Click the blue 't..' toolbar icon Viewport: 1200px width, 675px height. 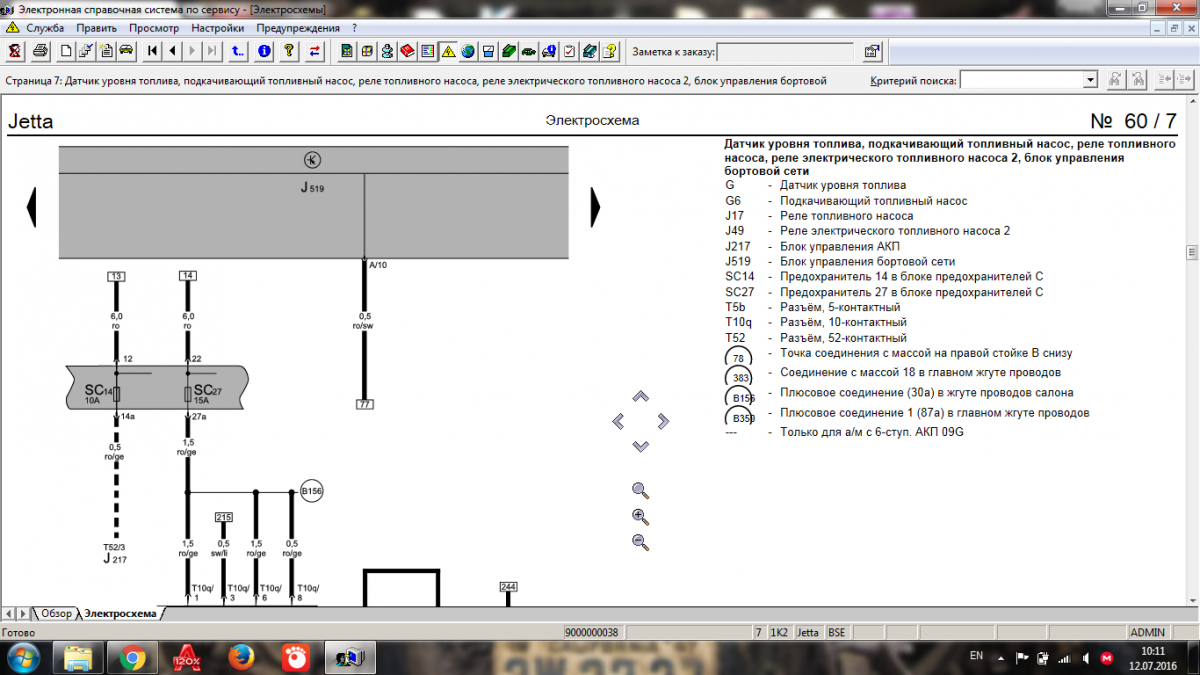(238, 50)
